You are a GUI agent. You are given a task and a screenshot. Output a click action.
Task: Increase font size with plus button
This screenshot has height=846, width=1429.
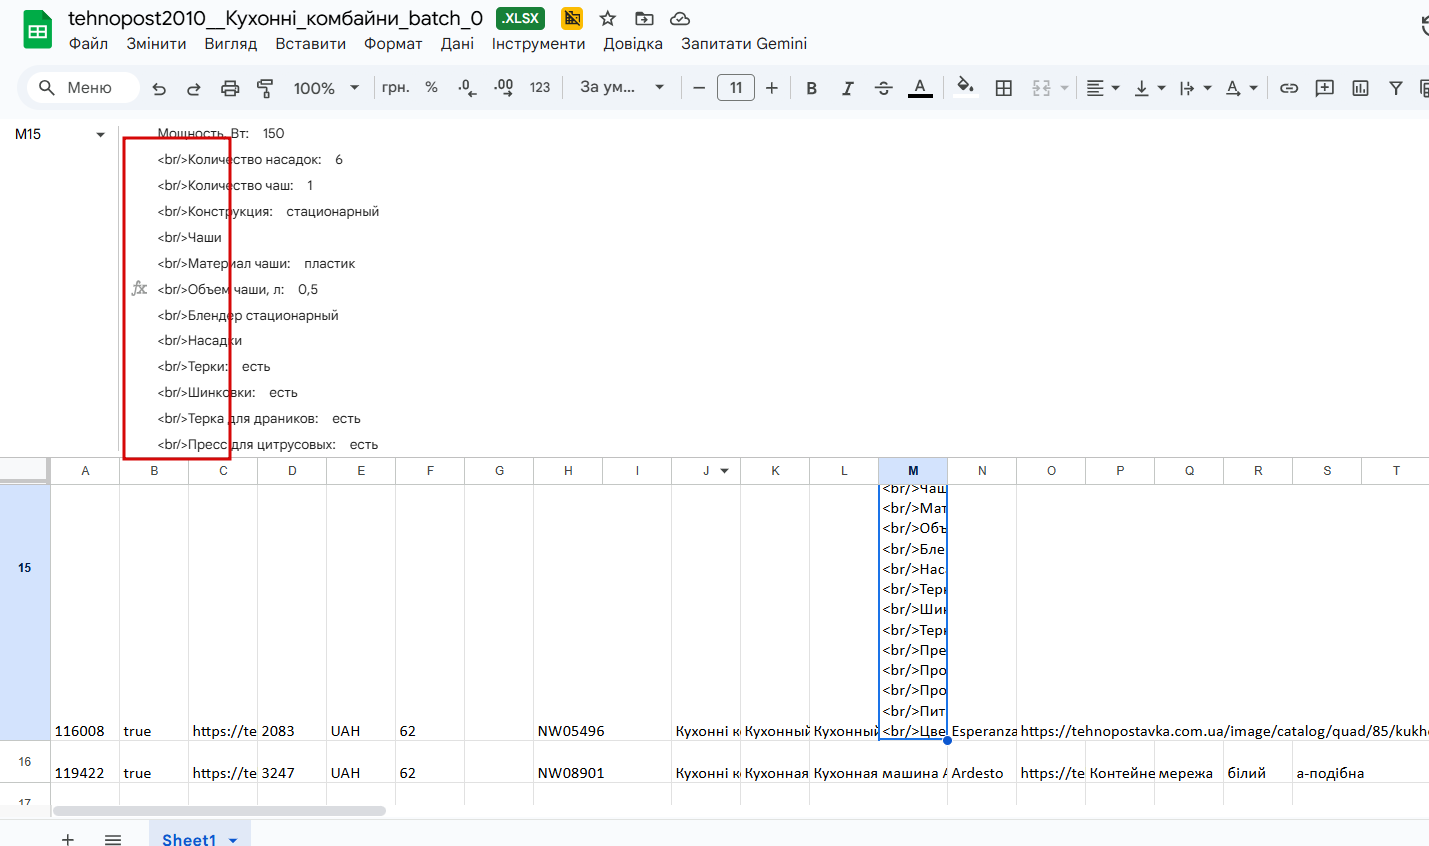tap(772, 88)
